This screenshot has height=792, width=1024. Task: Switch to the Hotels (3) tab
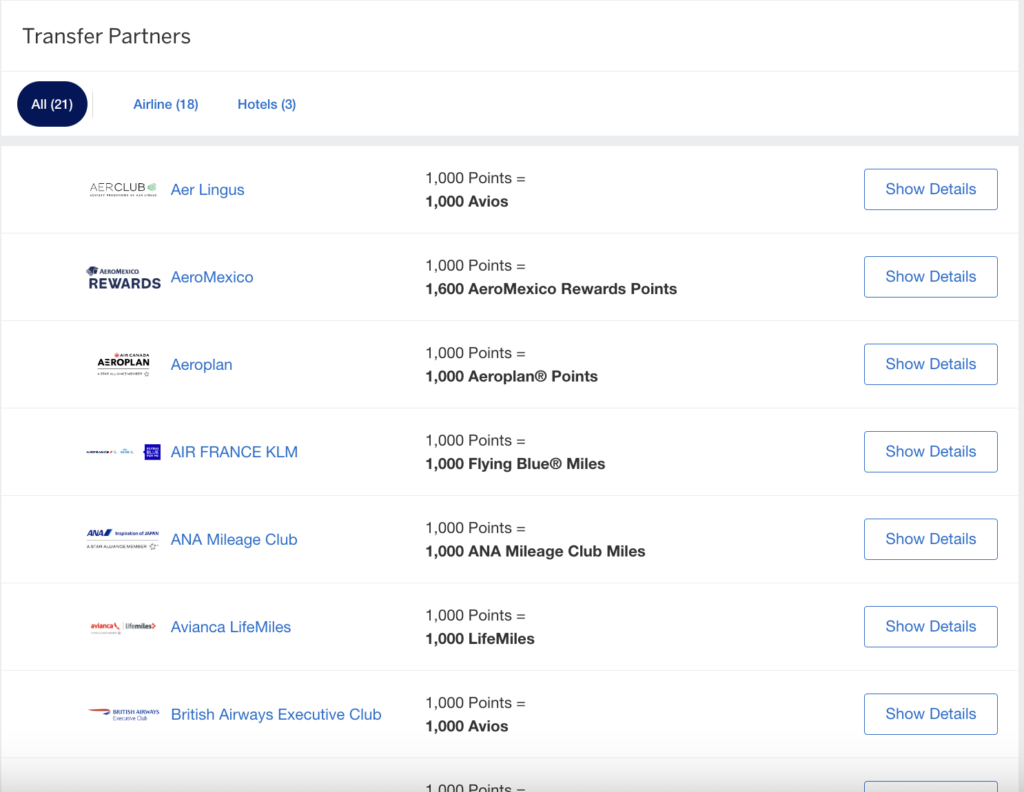pyautogui.click(x=266, y=104)
